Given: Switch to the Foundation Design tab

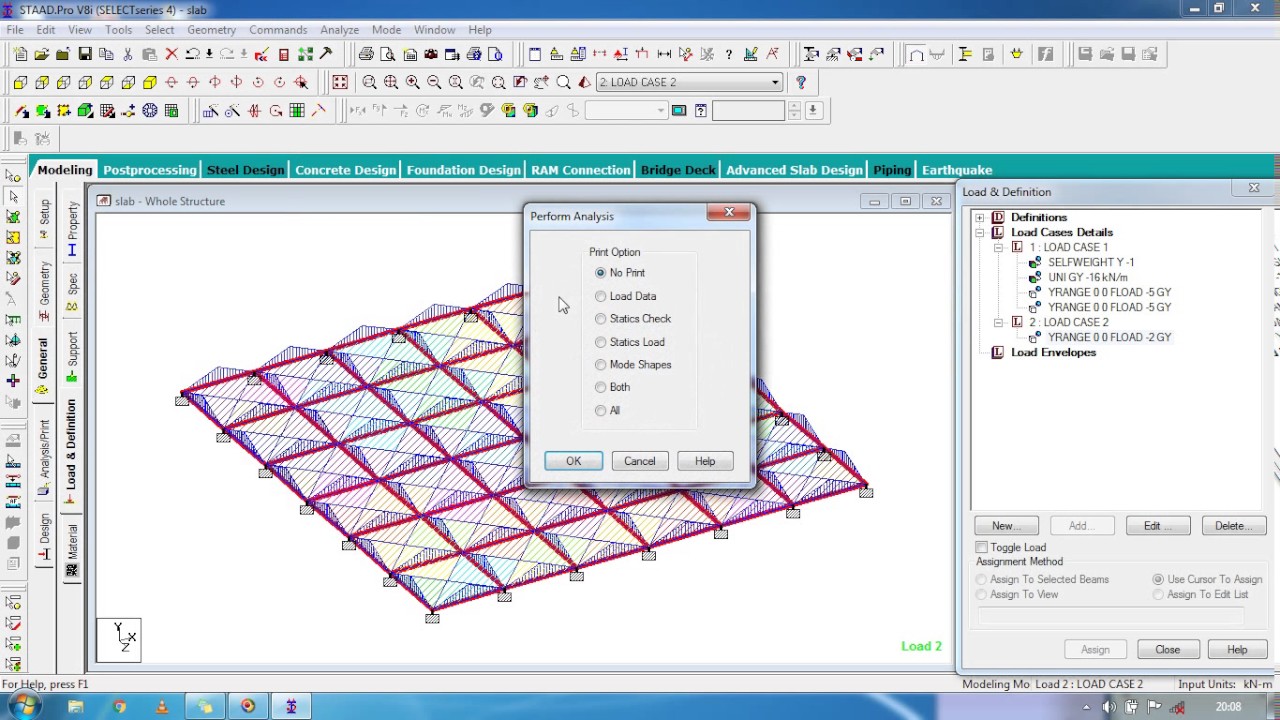Looking at the screenshot, I should pyautogui.click(x=463, y=170).
